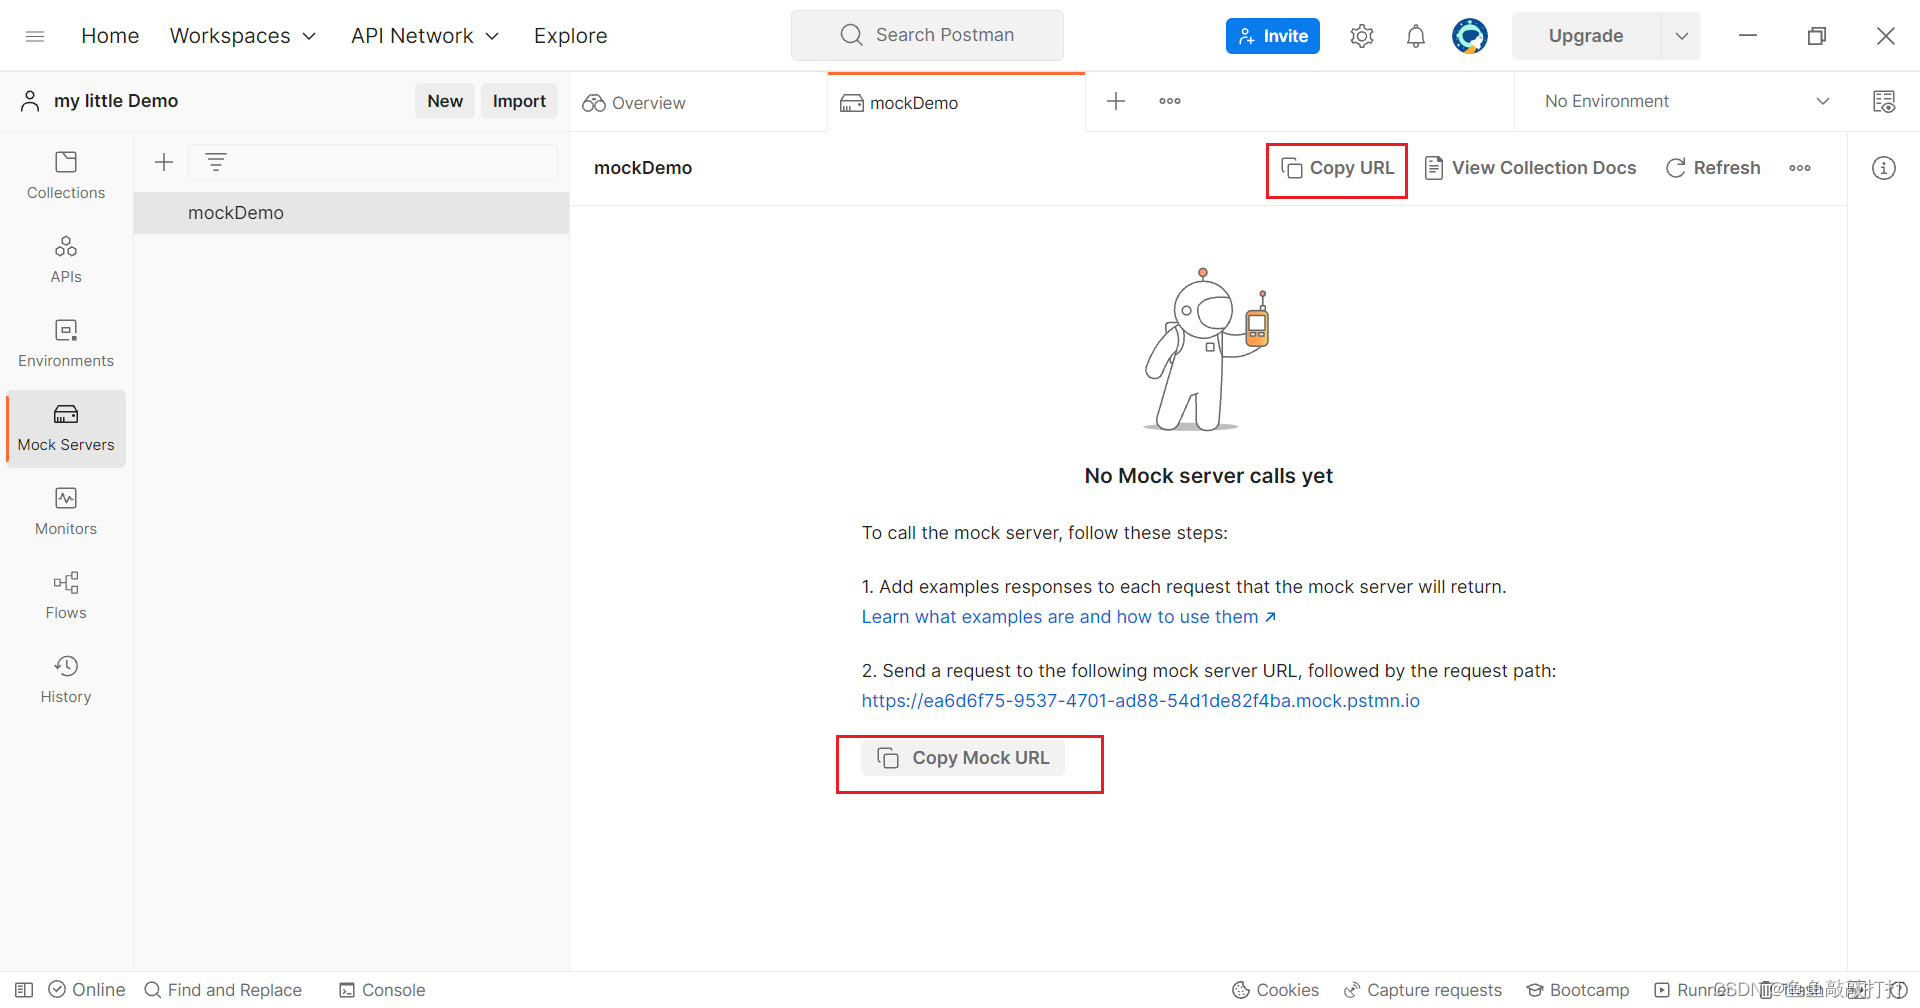Screen dimensions: 1920x1008
Task: Select the Monitors sidebar icon
Action: (65, 511)
